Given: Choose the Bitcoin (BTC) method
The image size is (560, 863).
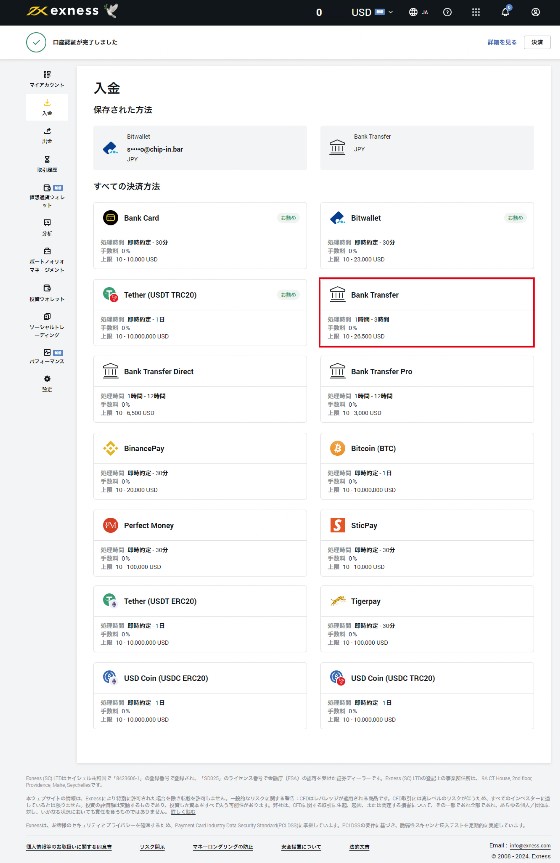Looking at the screenshot, I should 427,466.
